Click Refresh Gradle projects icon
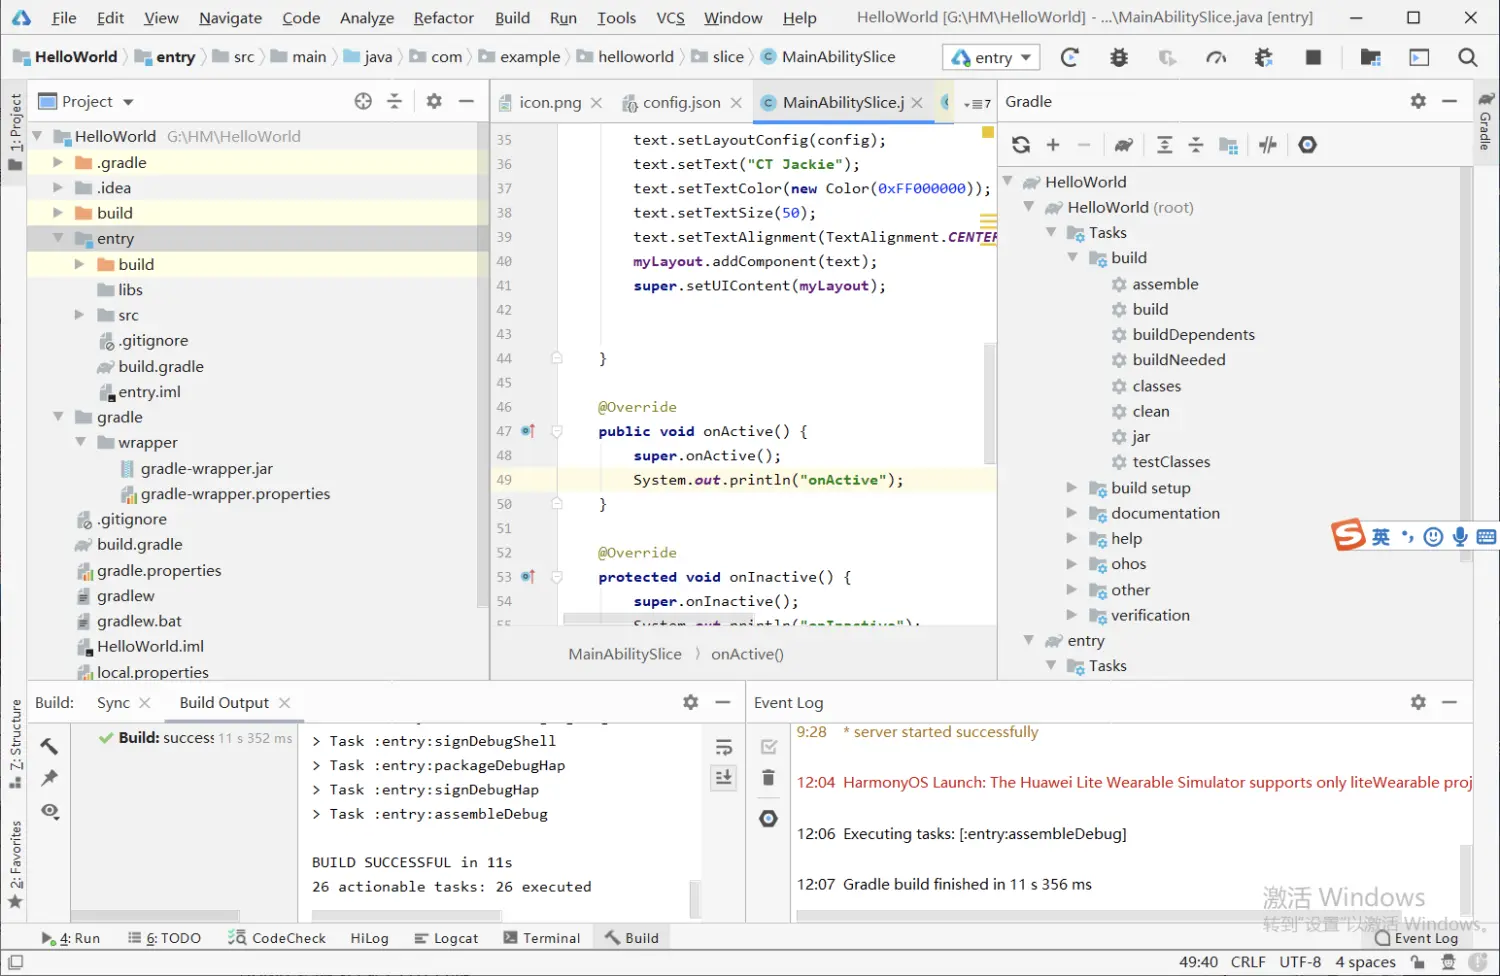 1021,145
